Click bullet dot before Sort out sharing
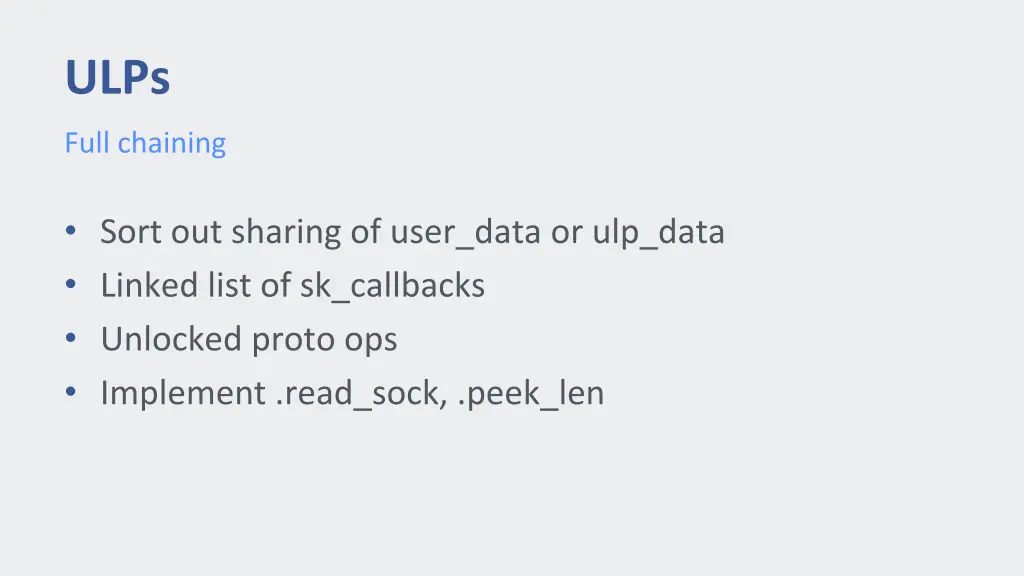 pos(71,231)
